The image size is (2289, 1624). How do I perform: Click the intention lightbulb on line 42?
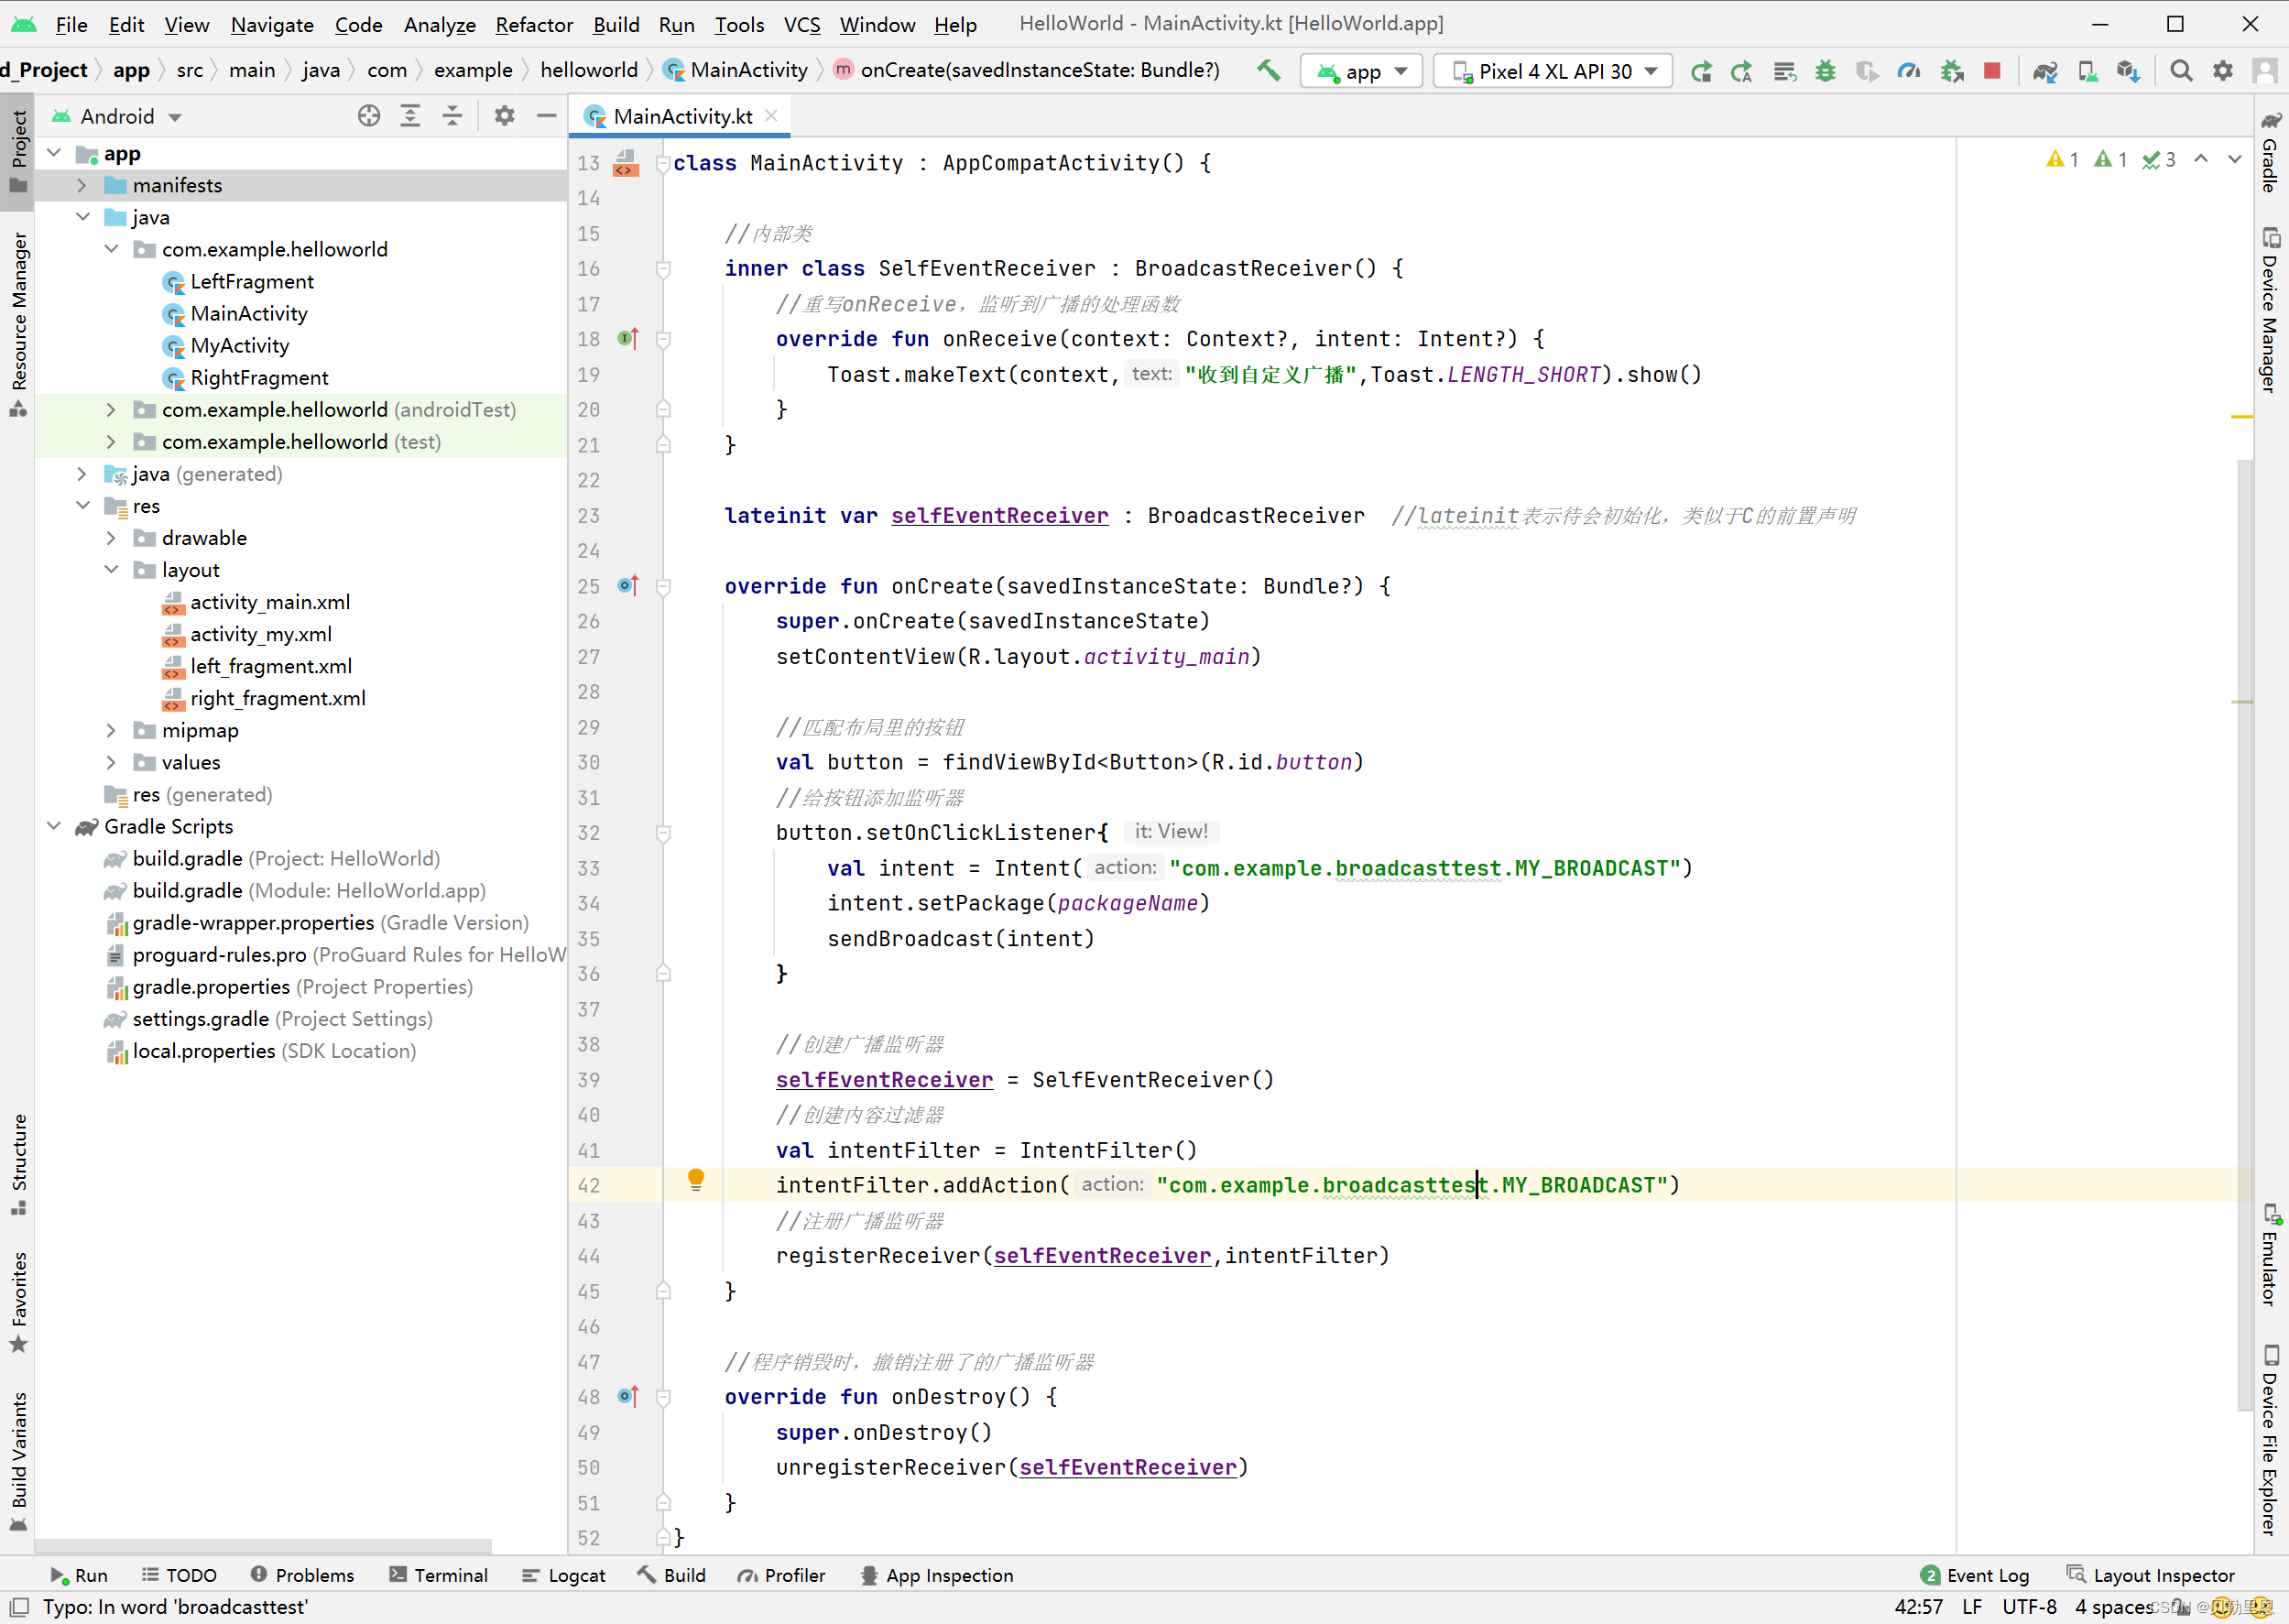[x=696, y=1180]
